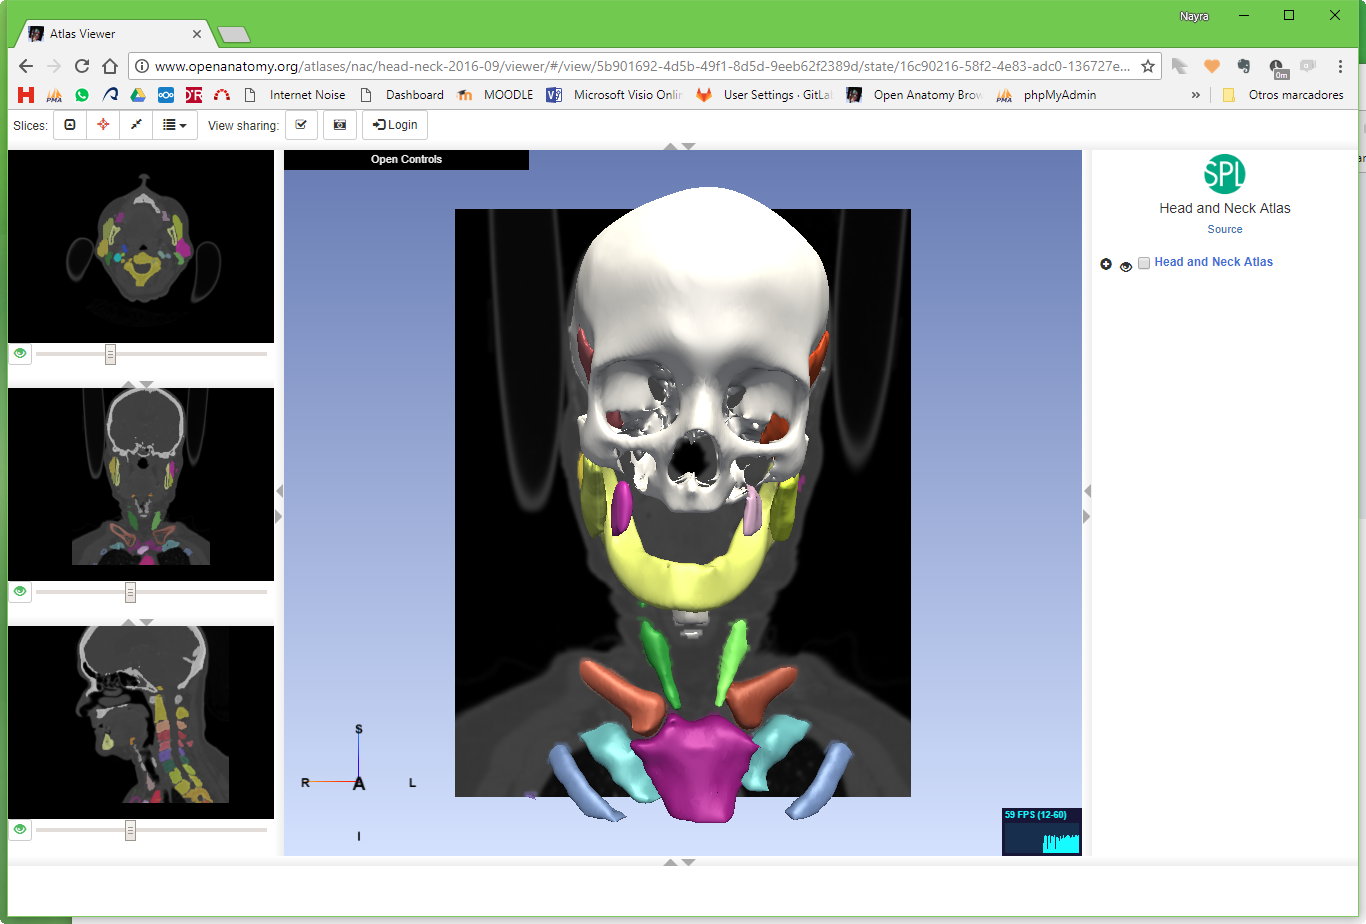
Task: Click the red crosshair Slices icon
Action: tap(103, 125)
